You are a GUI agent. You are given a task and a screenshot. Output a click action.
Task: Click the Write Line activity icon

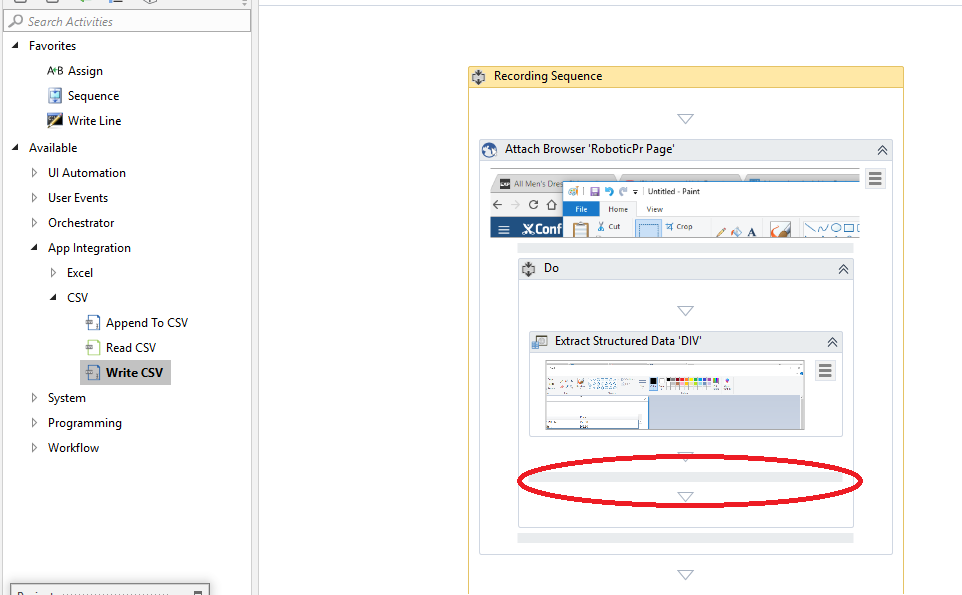[x=55, y=121]
